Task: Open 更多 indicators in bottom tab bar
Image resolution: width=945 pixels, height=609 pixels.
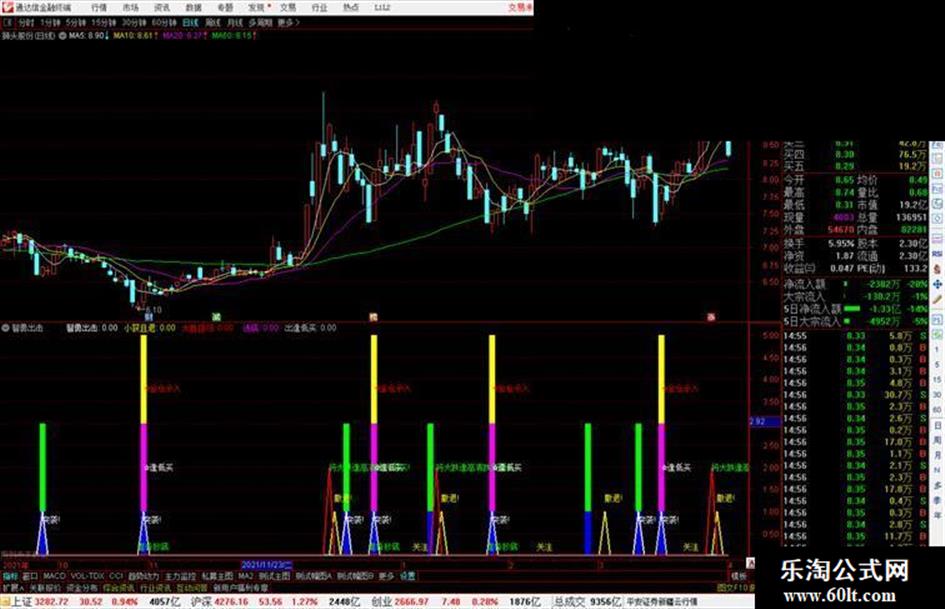Action: point(386,576)
